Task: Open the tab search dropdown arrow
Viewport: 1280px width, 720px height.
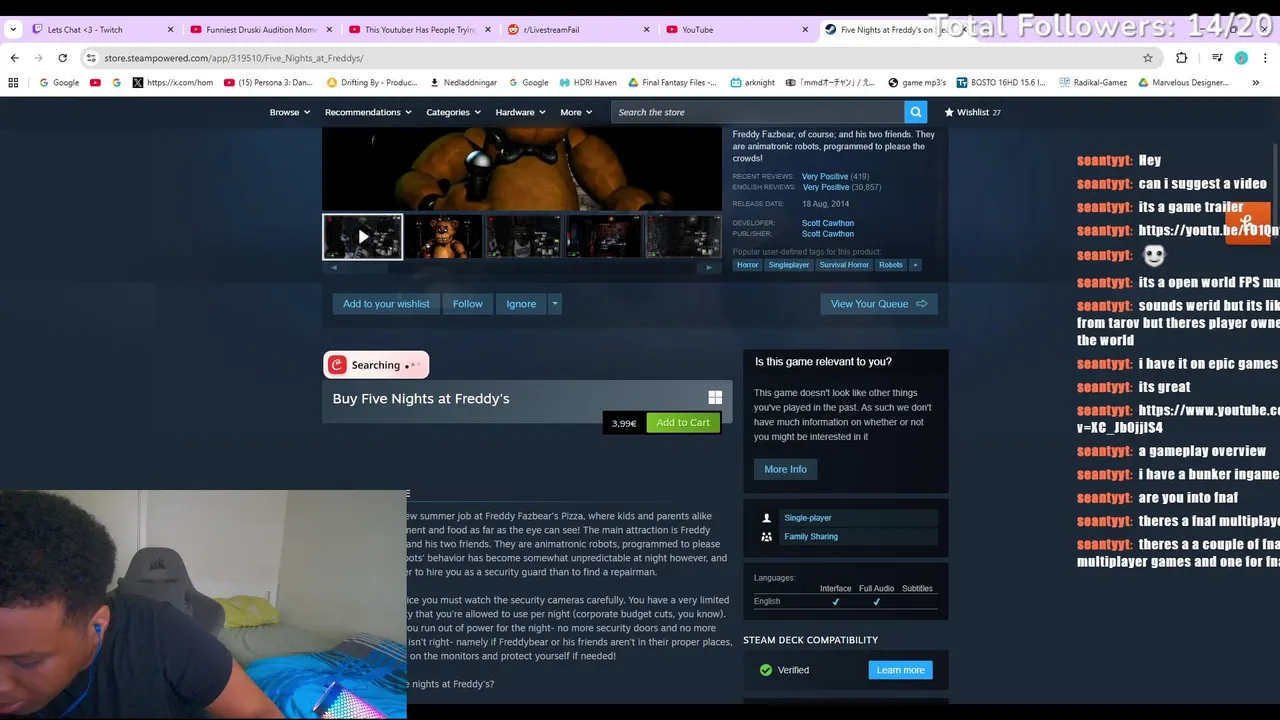Action: coord(13,29)
